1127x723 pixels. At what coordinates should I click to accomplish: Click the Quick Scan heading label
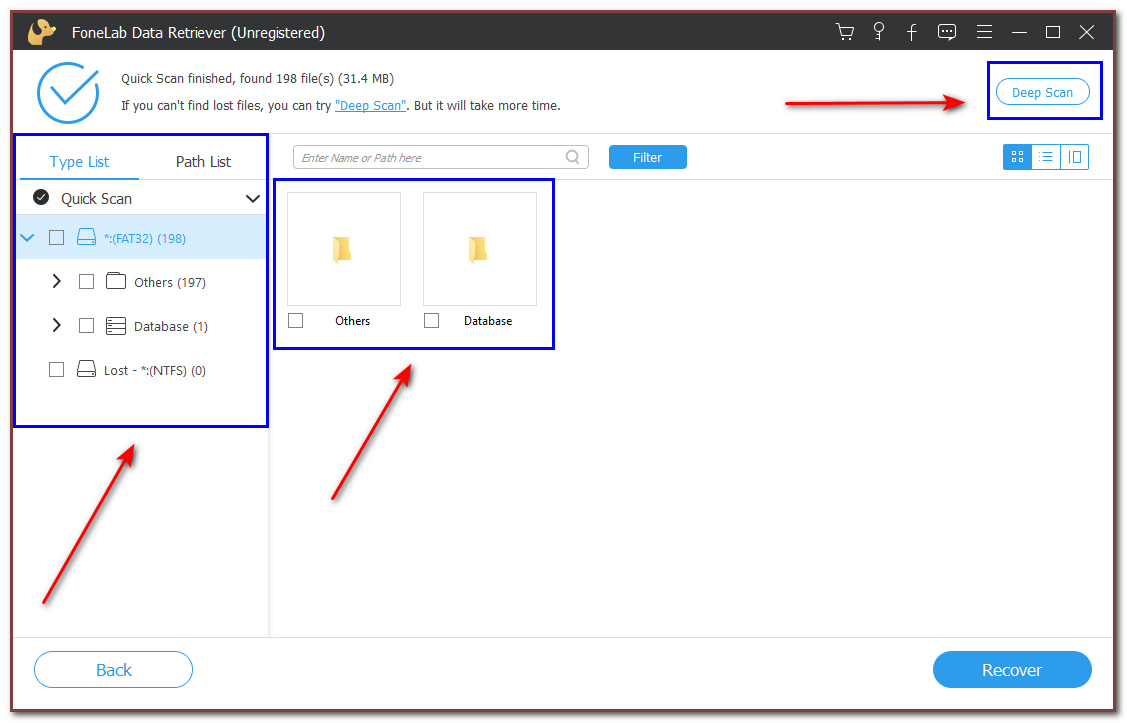[x=96, y=198]
